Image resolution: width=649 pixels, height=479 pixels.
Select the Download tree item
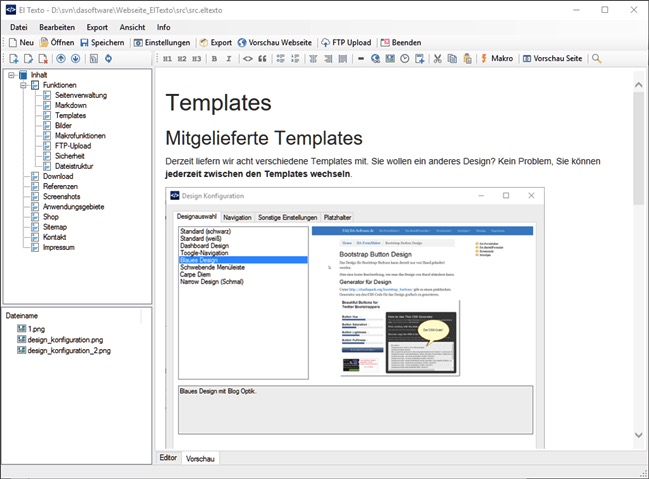tap(58, 176)
